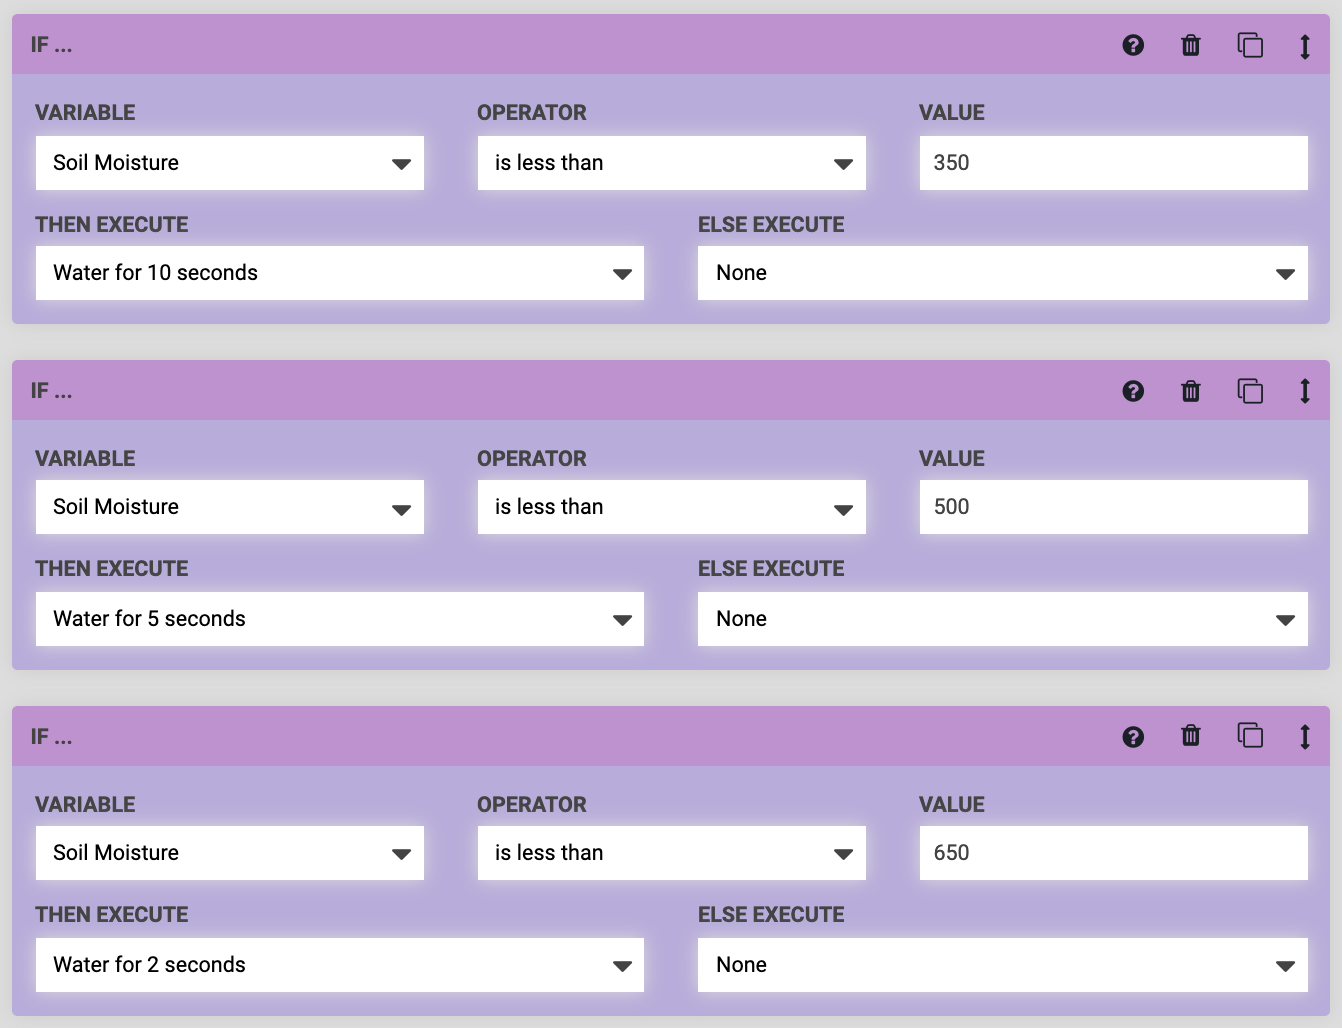
Task: Click the reorder arrows on the first rule
Action: [1304, 45]
